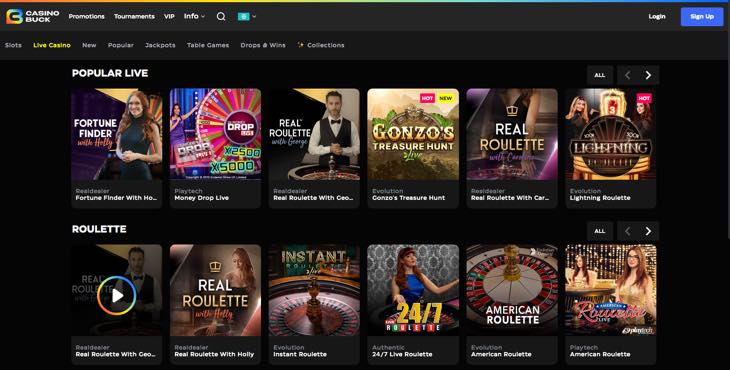Switch to the New tab
The image size is (730, 370).
pos(89,45)
